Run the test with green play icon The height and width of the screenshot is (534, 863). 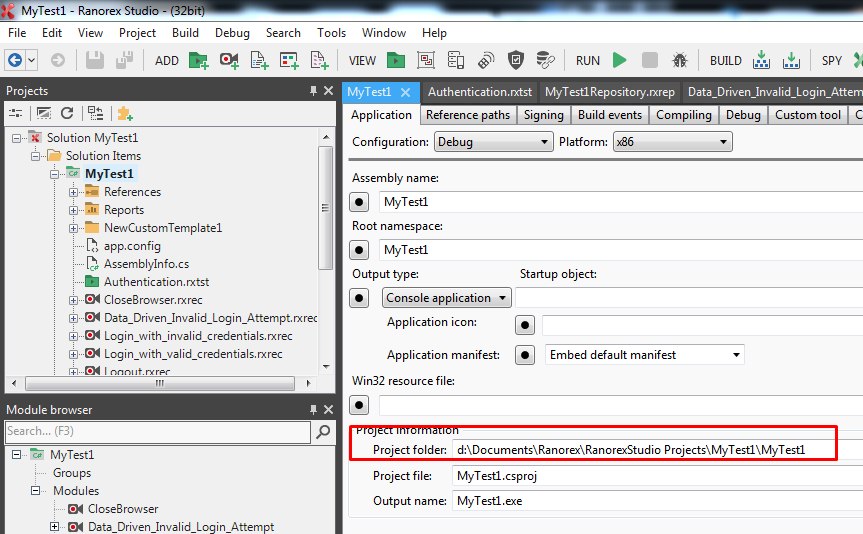[620, 60]
